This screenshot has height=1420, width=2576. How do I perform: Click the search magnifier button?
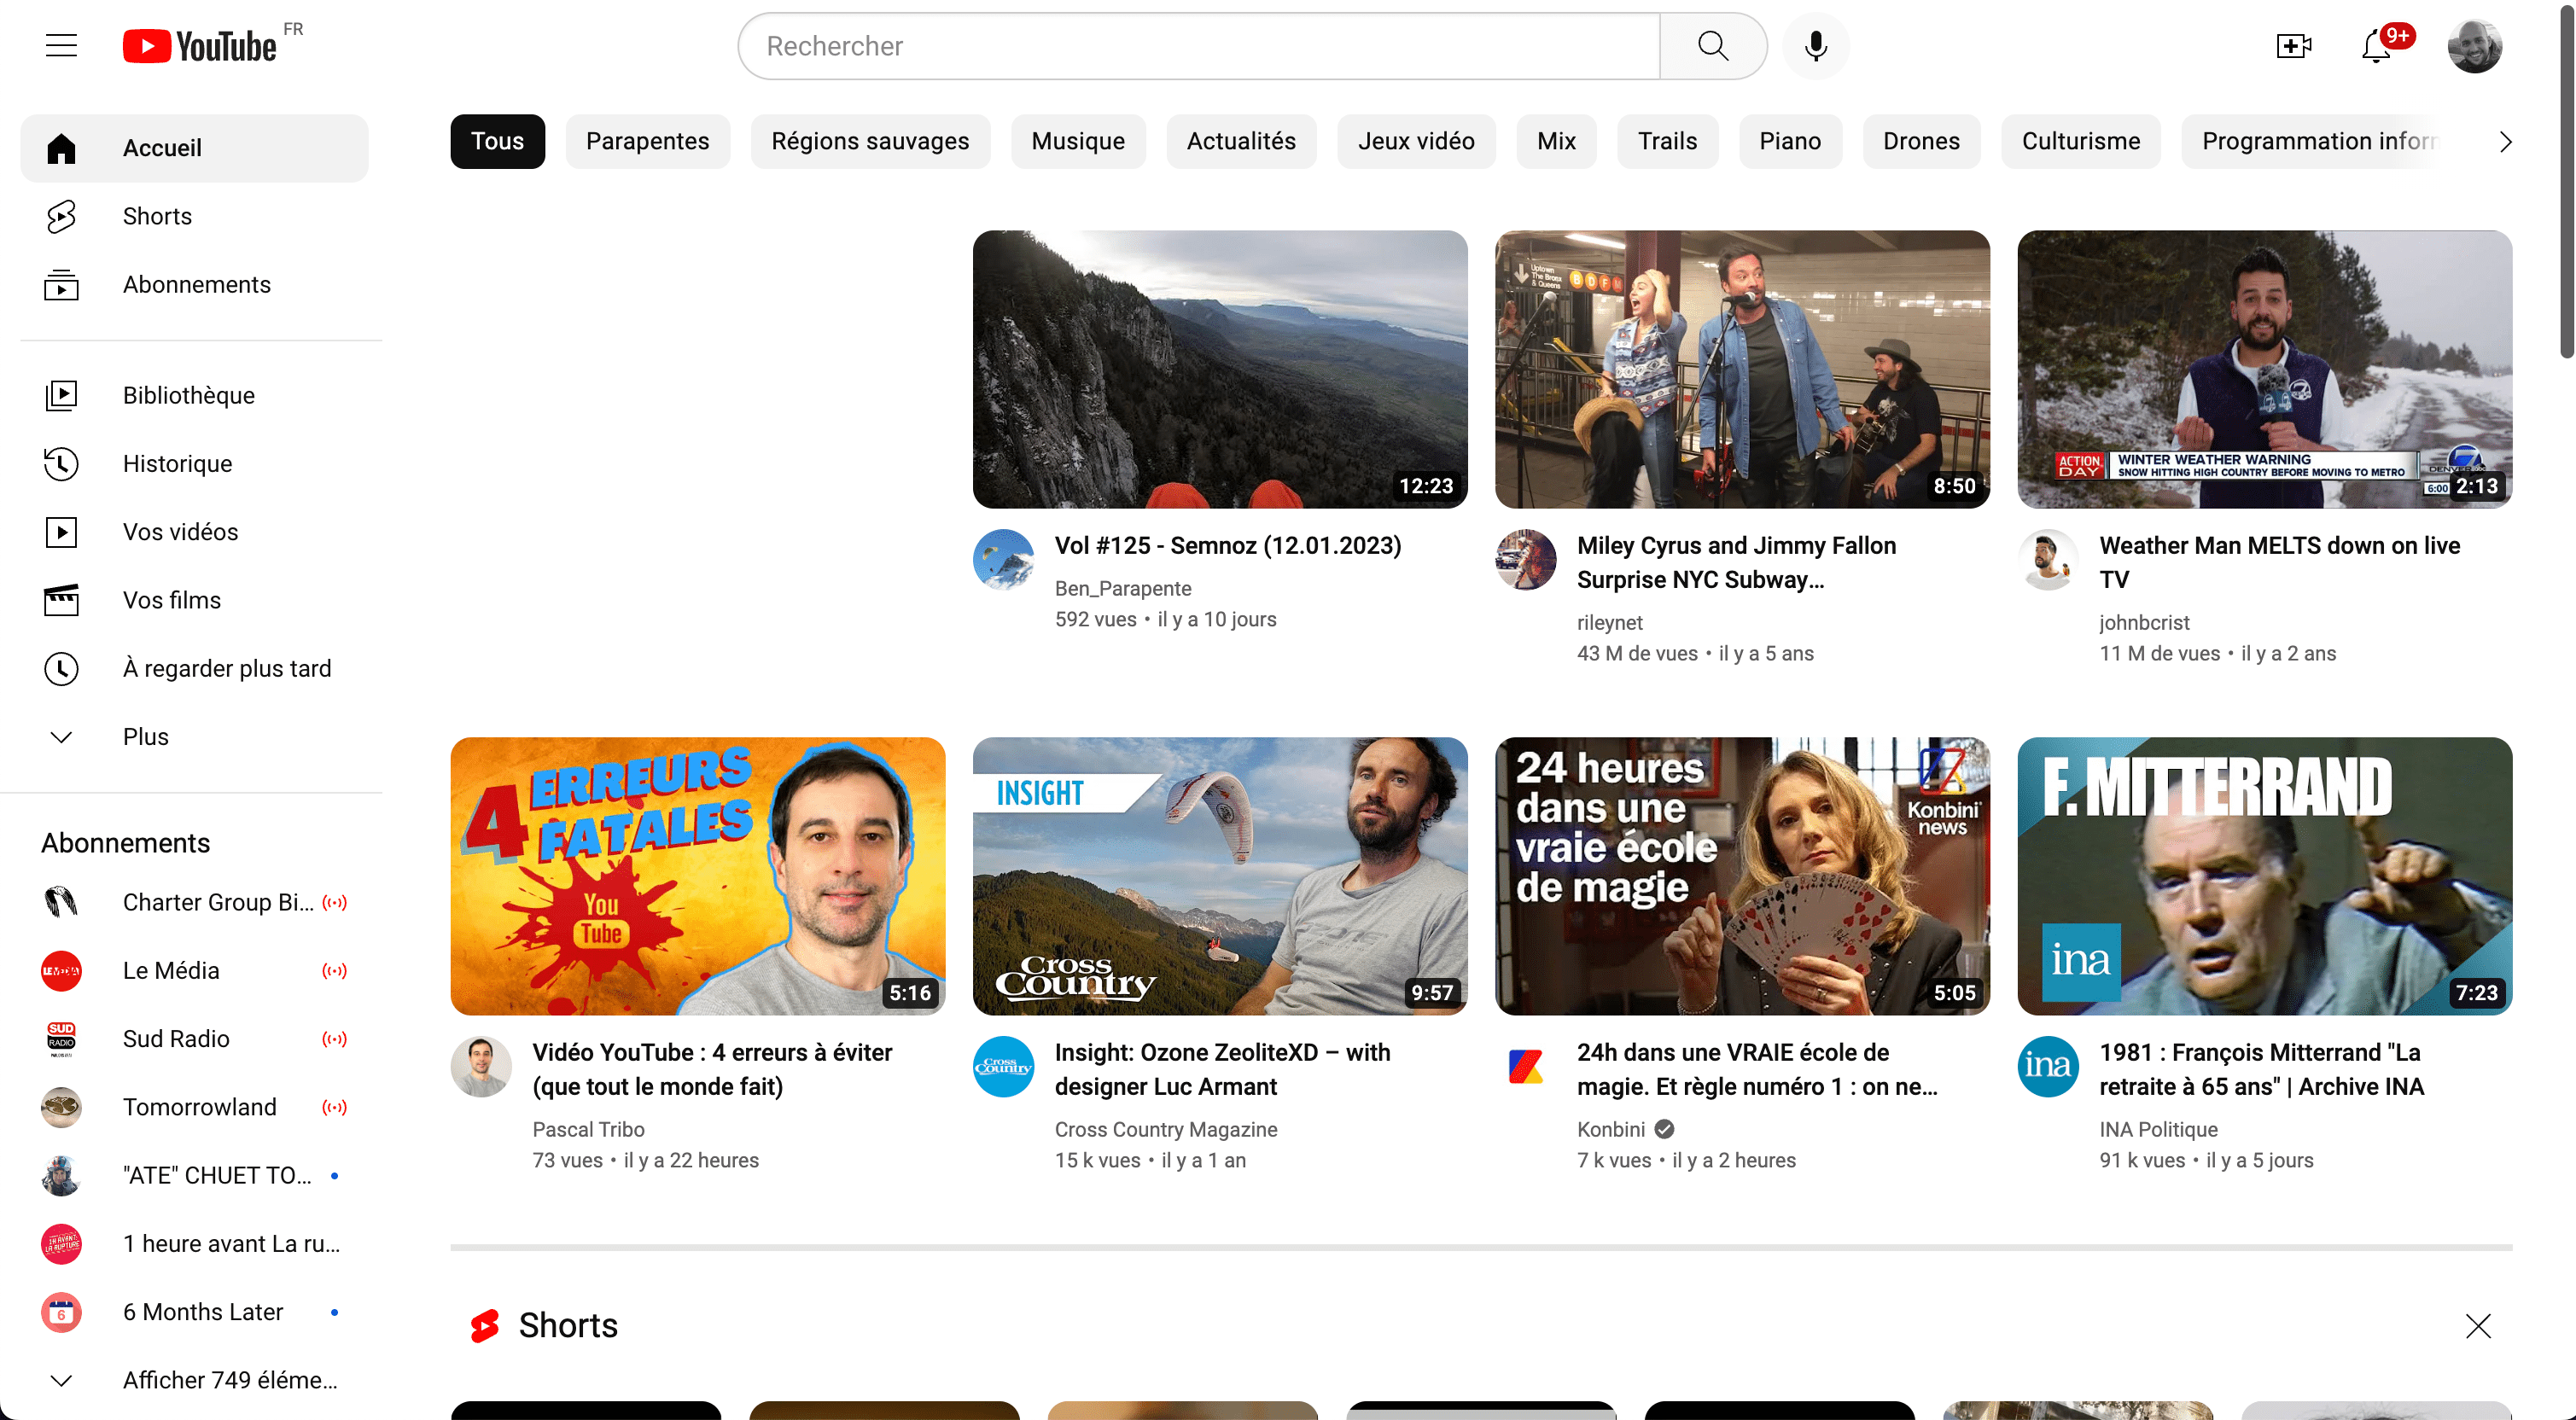click(x=1712, y=46)
